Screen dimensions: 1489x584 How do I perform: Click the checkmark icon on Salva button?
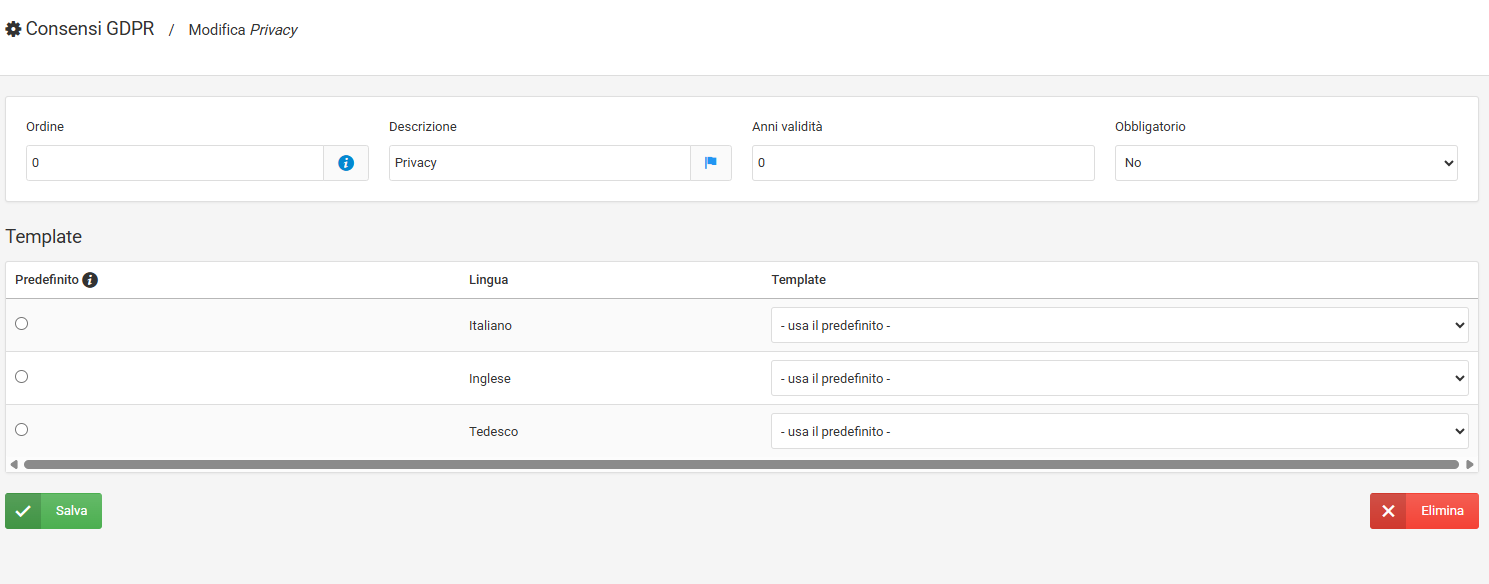pos(23,511)
